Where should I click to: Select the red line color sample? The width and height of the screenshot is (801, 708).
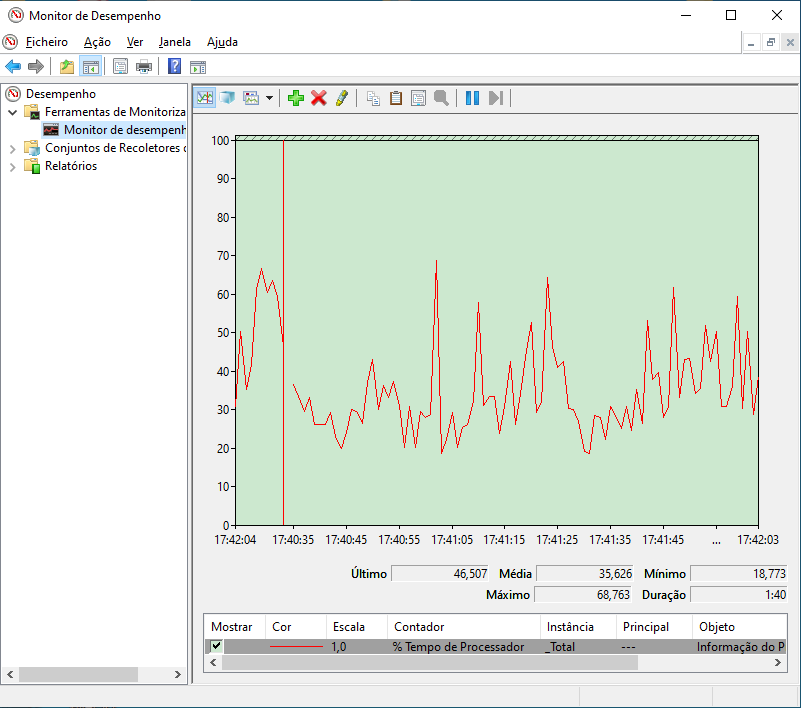coord(297,647)
